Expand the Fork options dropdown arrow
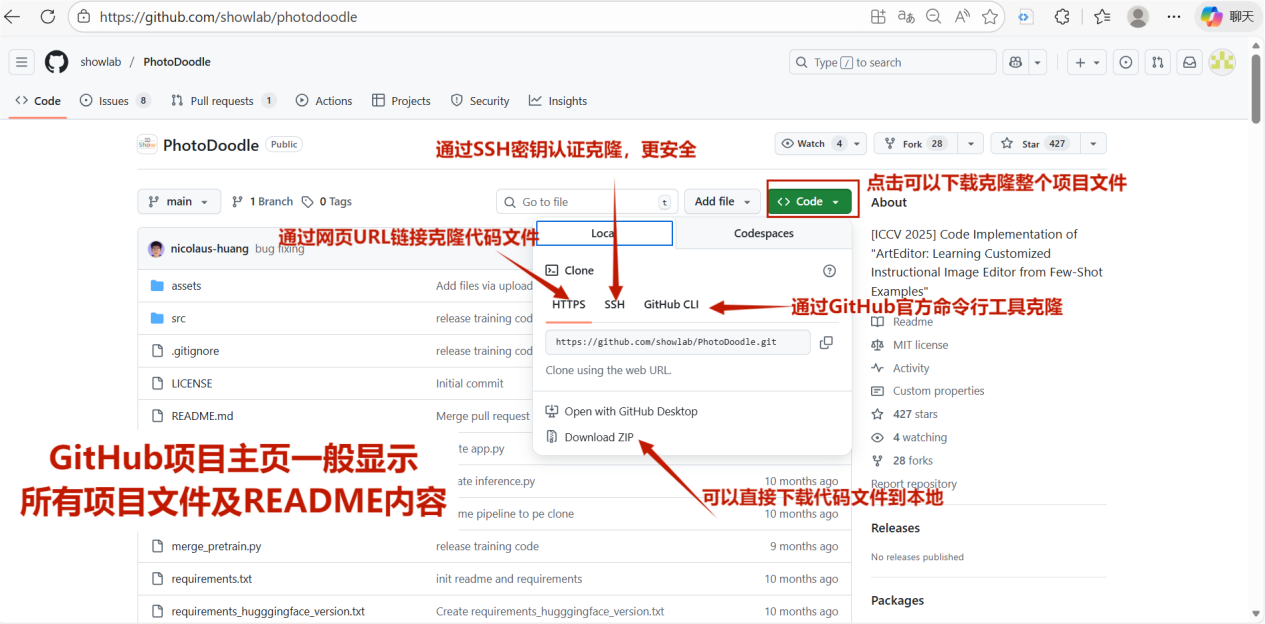The height and width of the screenshot is (624, 1265). pyautogui.click(x=970, y=144)
